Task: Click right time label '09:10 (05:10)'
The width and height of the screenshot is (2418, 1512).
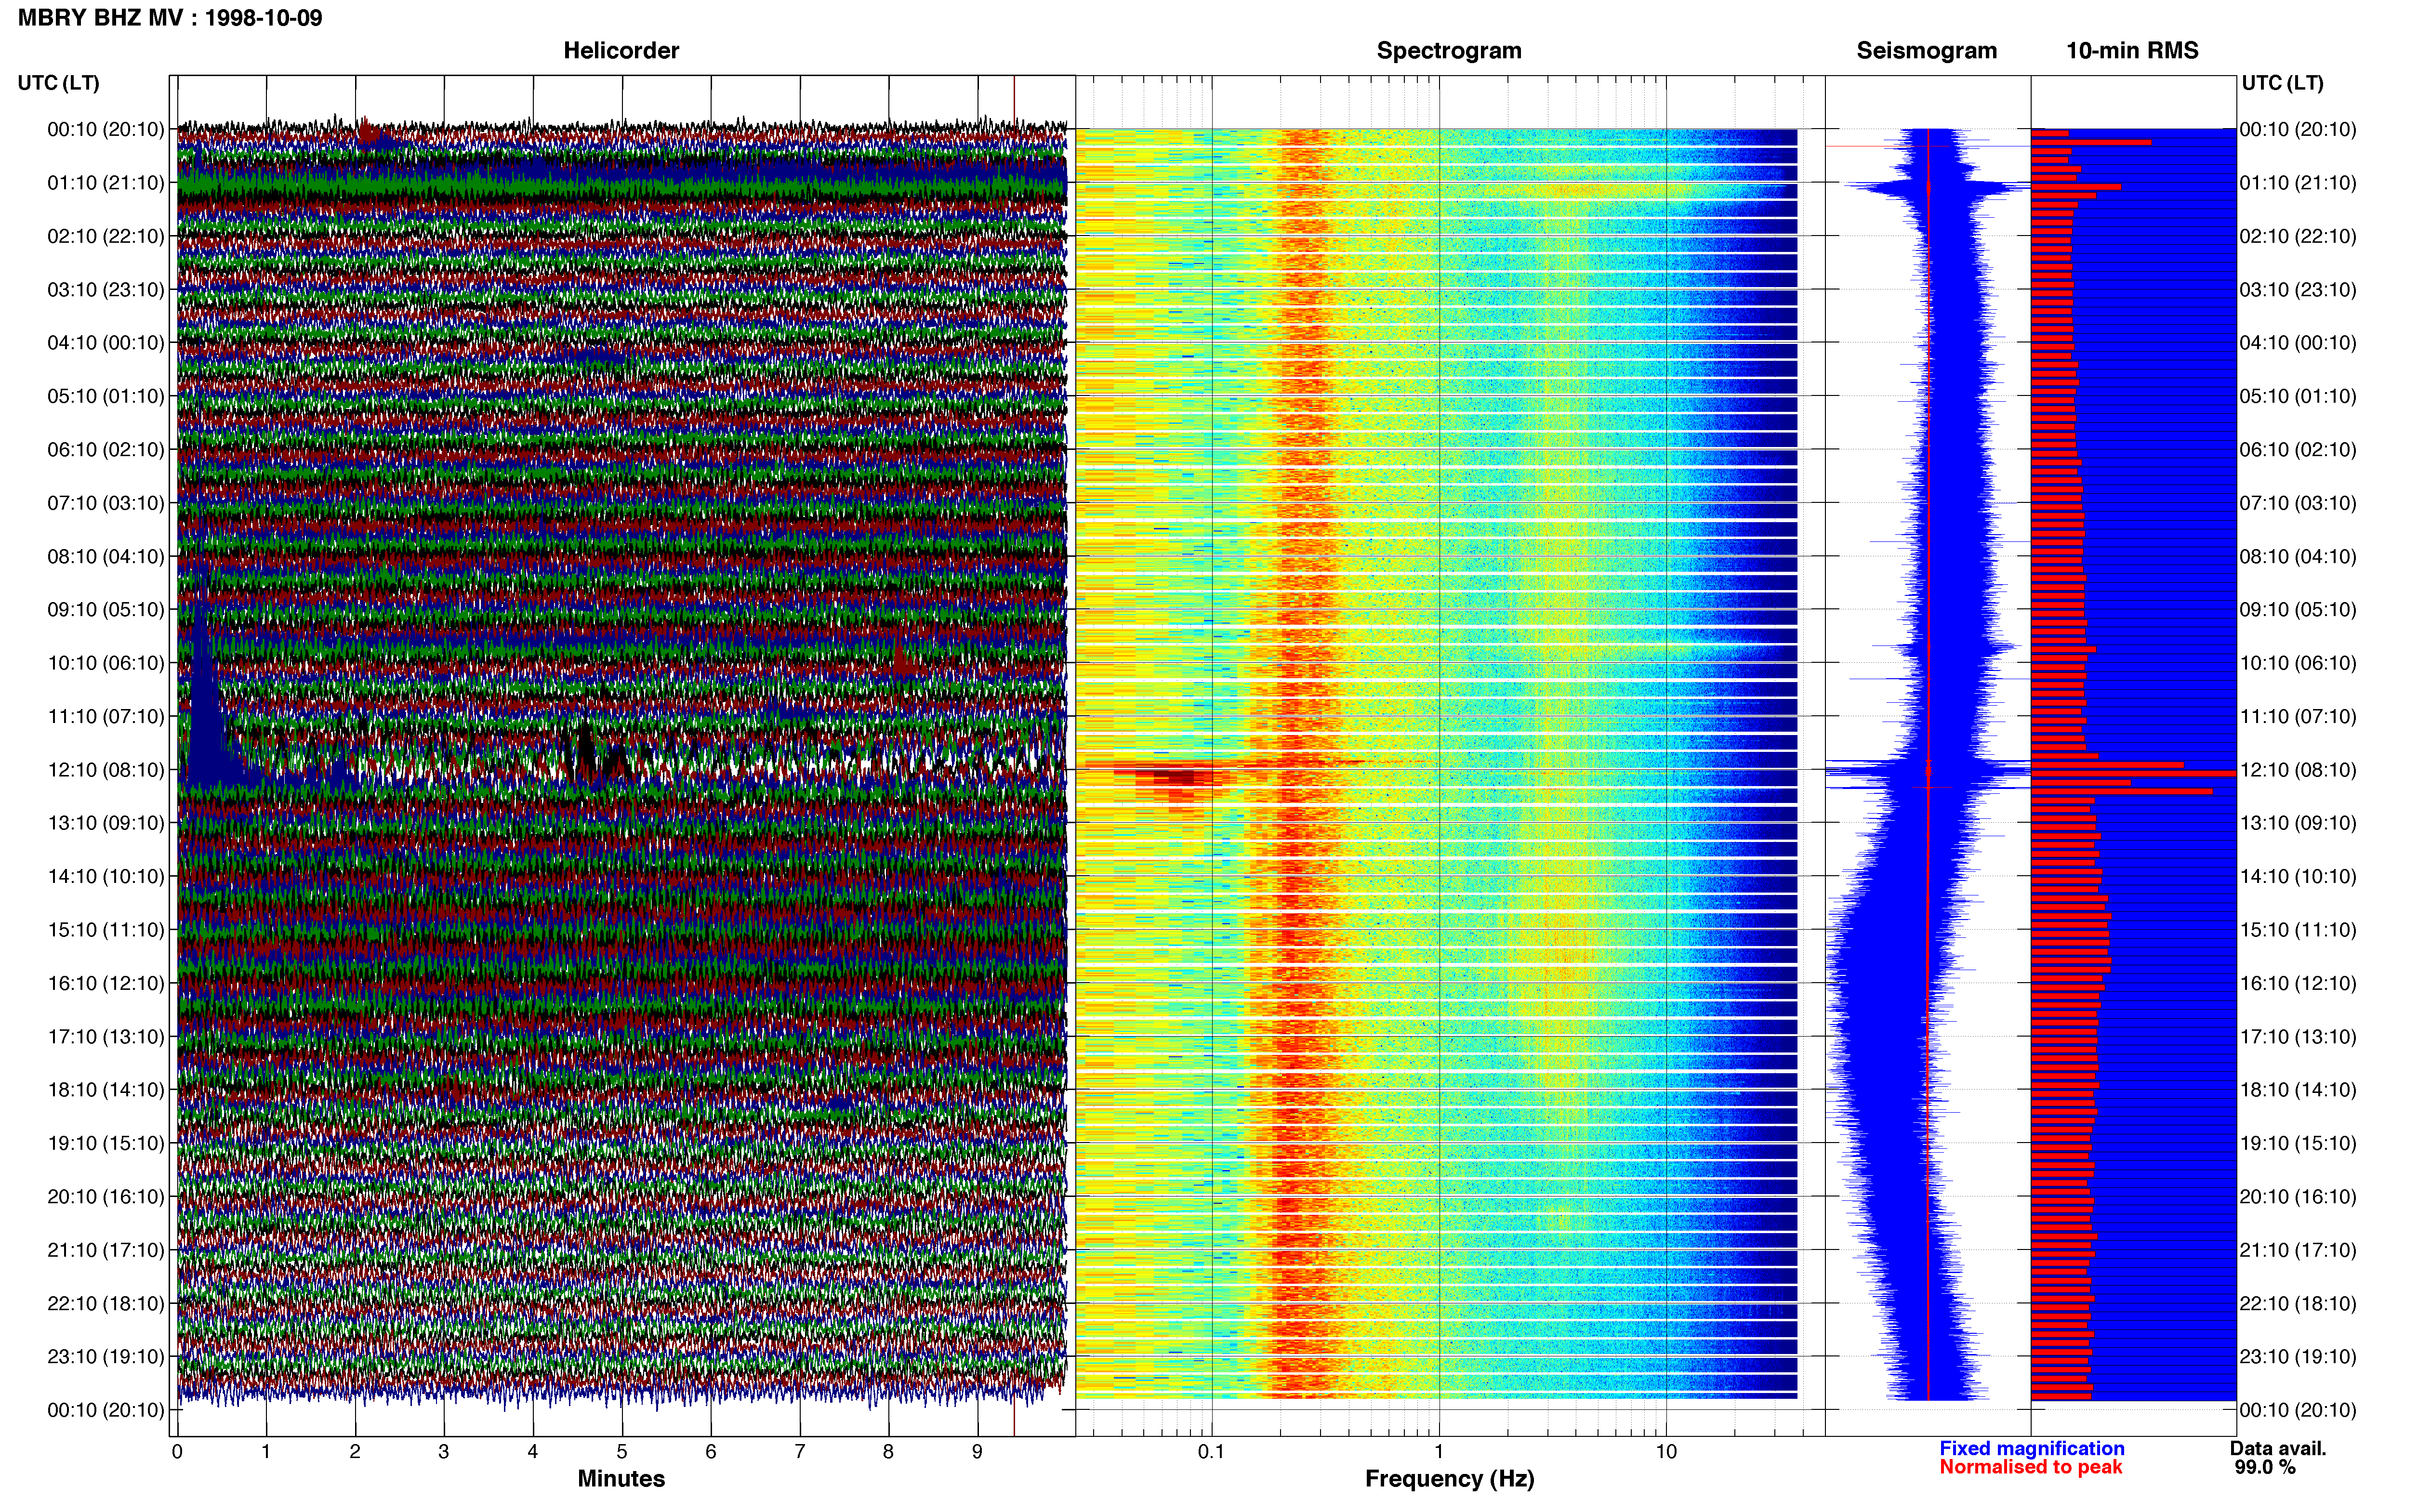Action: [x=2298, y=610]
